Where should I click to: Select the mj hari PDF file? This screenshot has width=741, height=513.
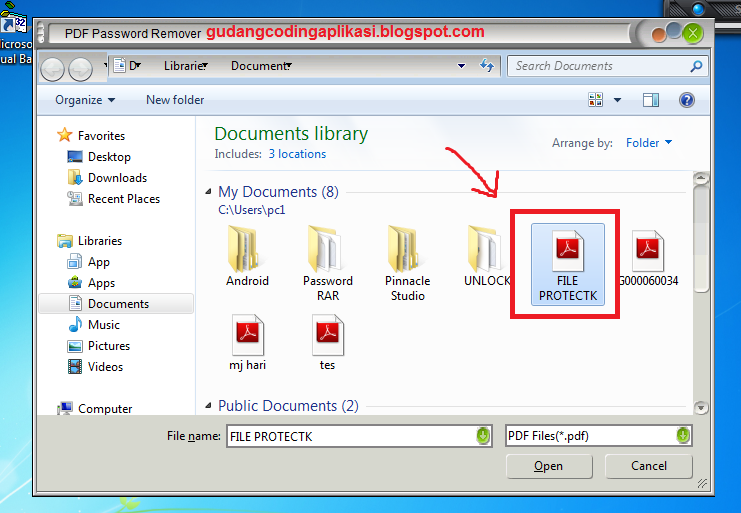[x=248, y=343]
